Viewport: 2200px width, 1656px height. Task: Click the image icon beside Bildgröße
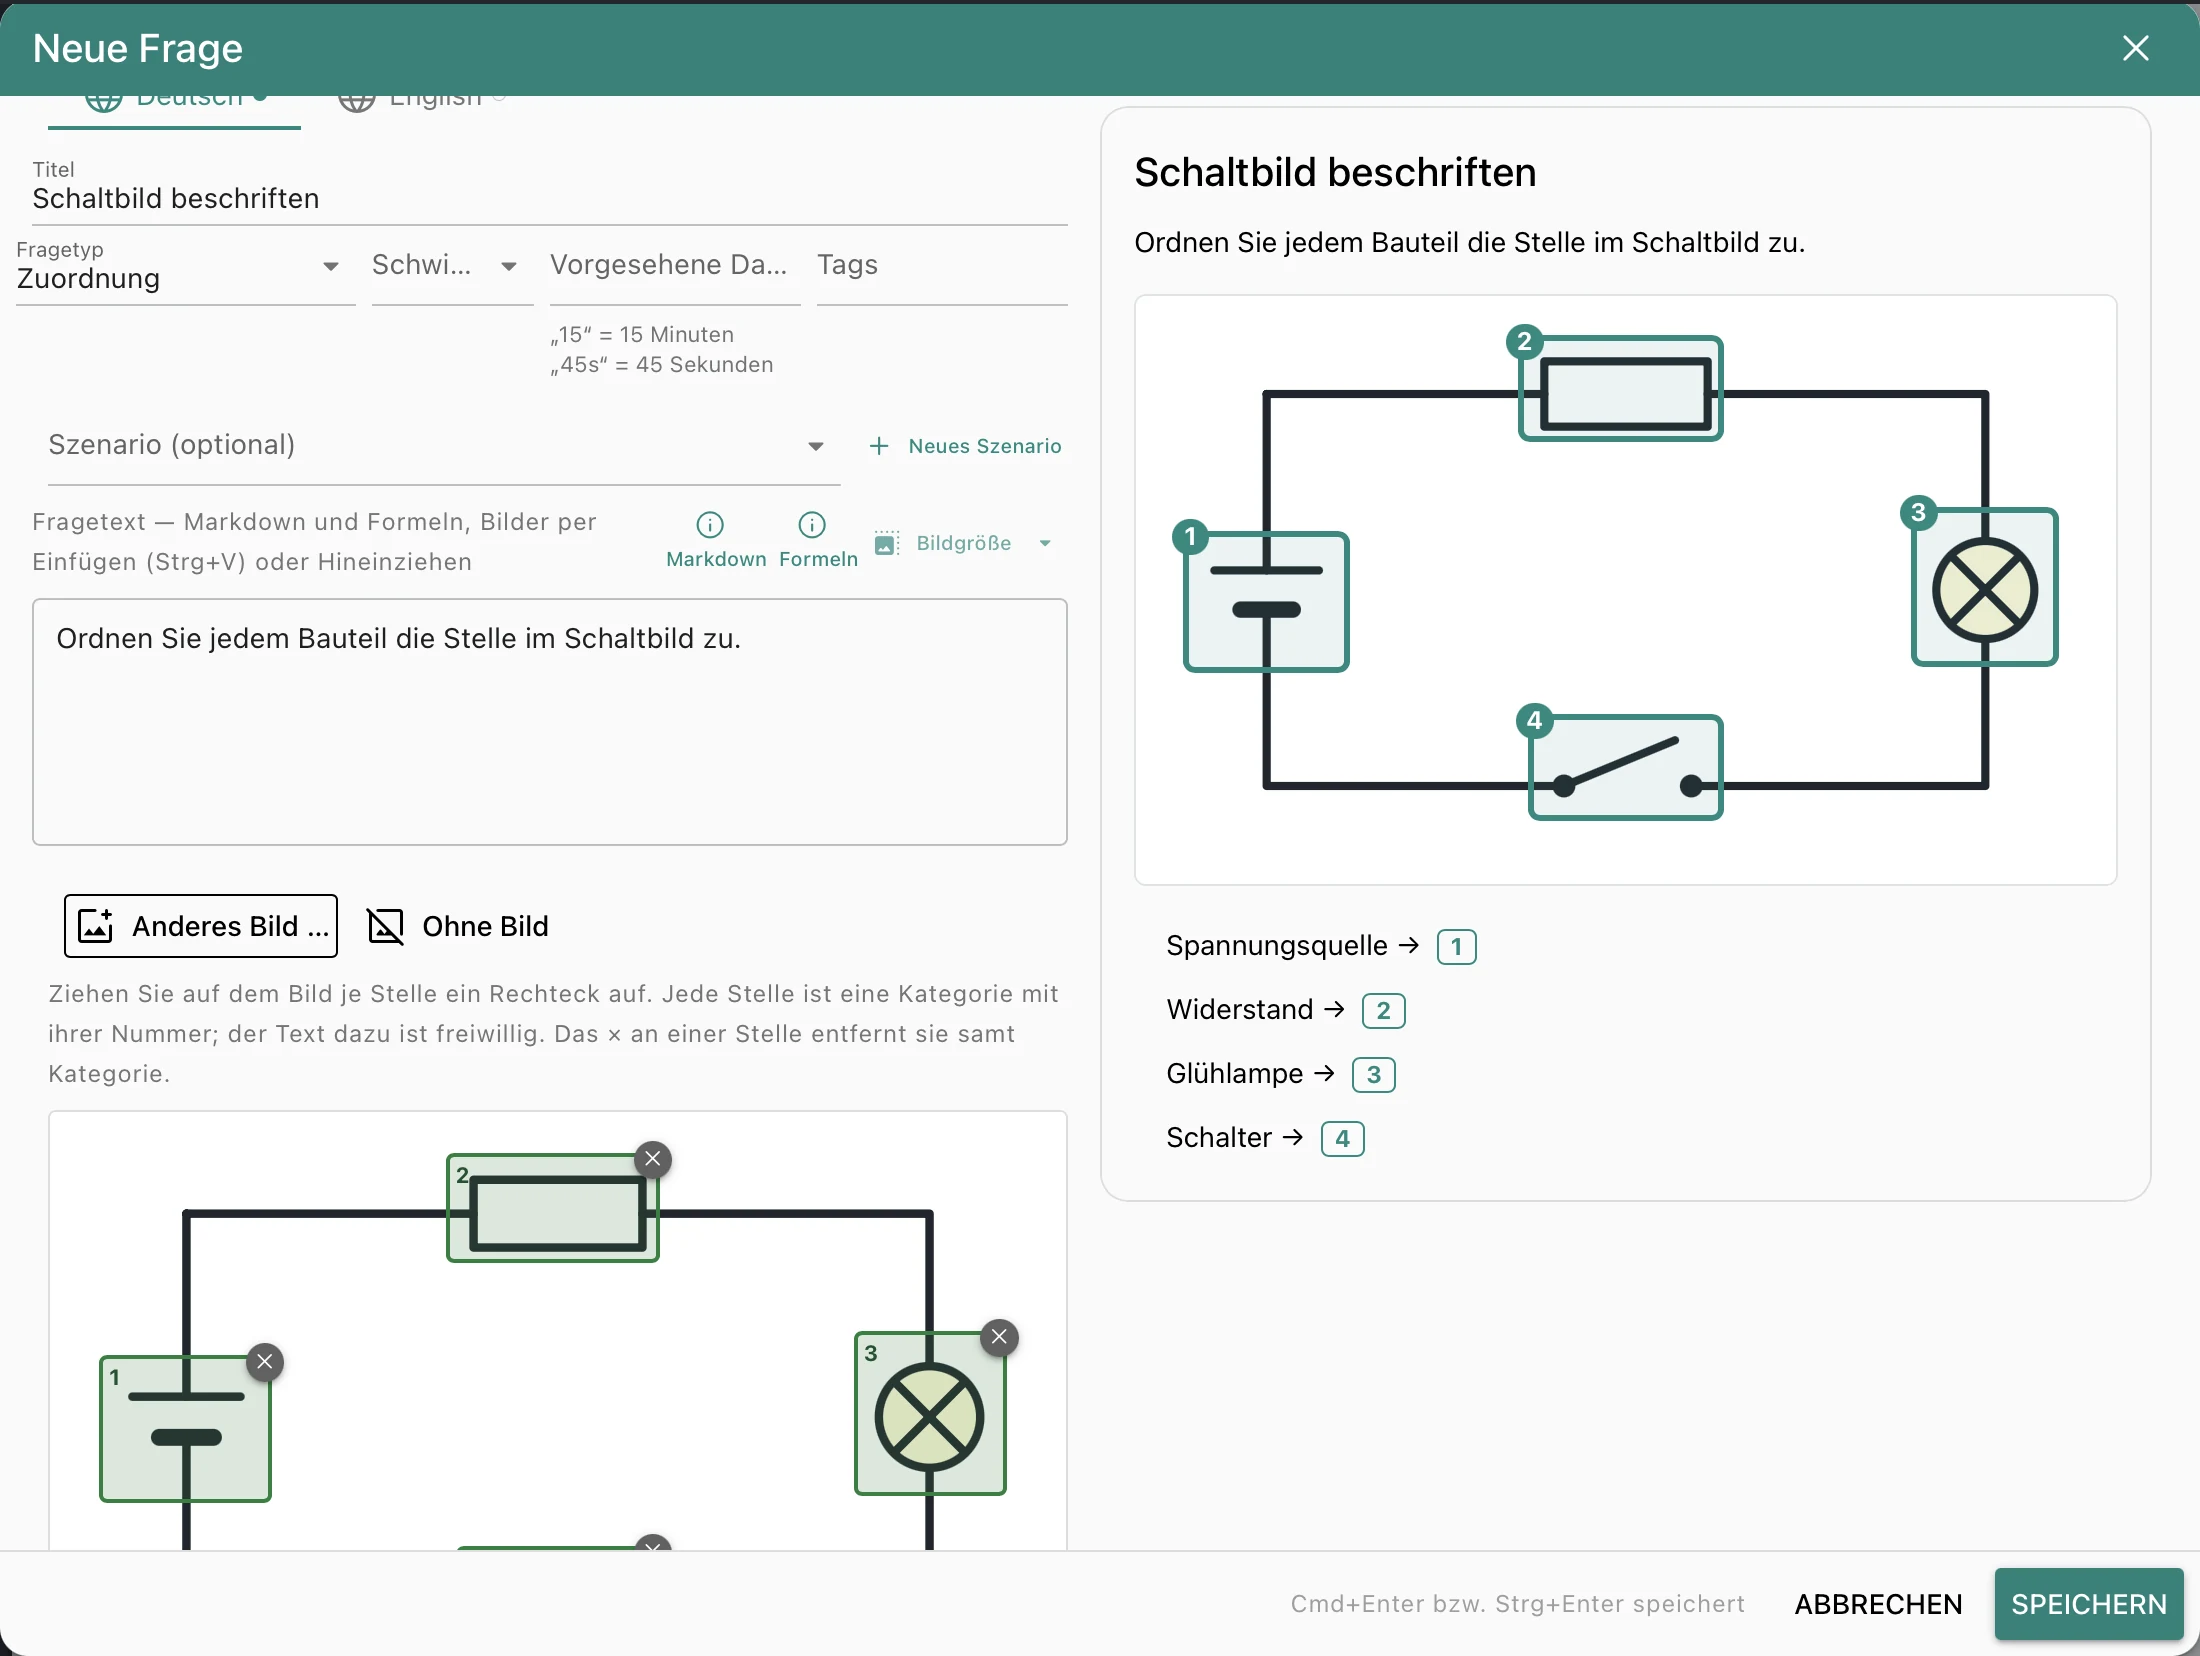click(886, 543)
